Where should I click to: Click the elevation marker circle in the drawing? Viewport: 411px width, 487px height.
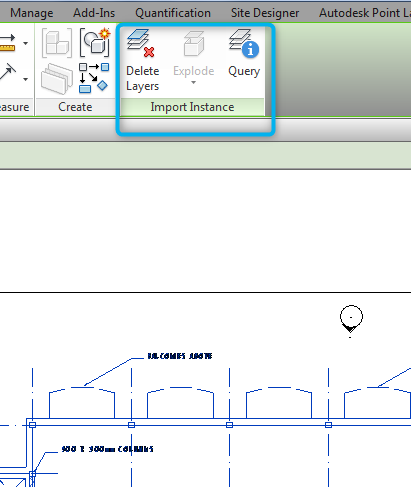351,317
